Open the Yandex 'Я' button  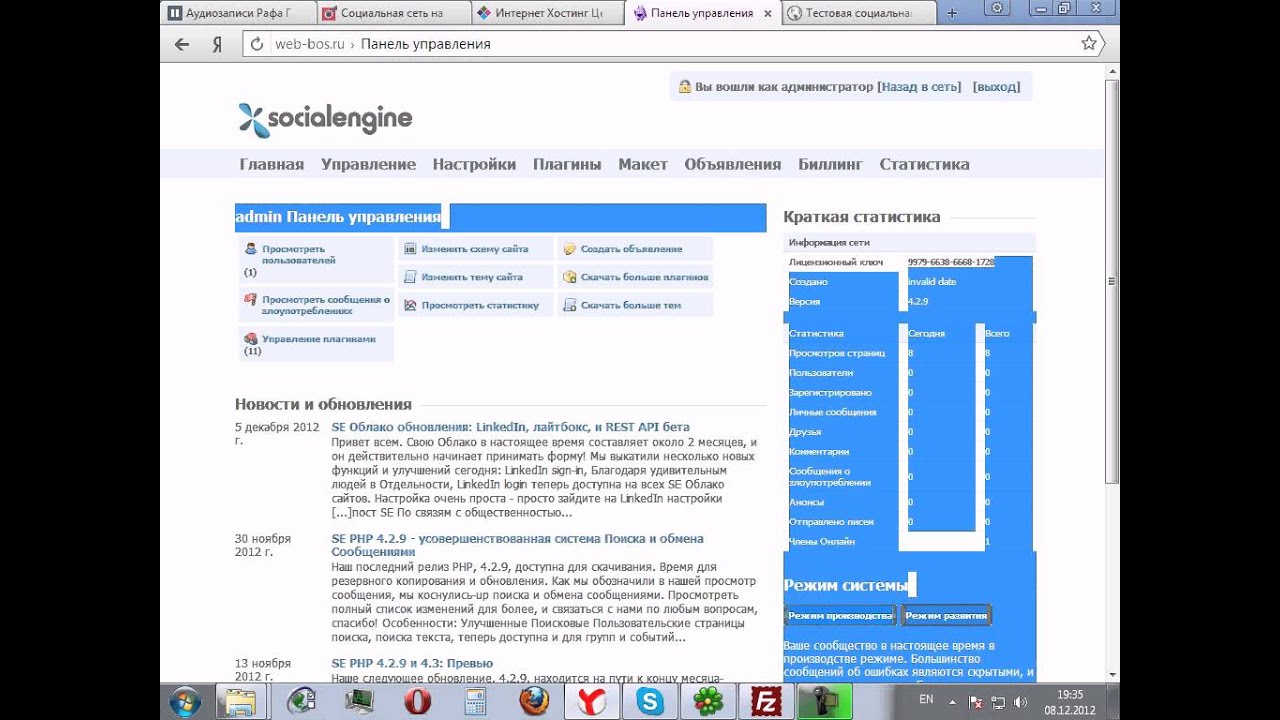(217, 44)
